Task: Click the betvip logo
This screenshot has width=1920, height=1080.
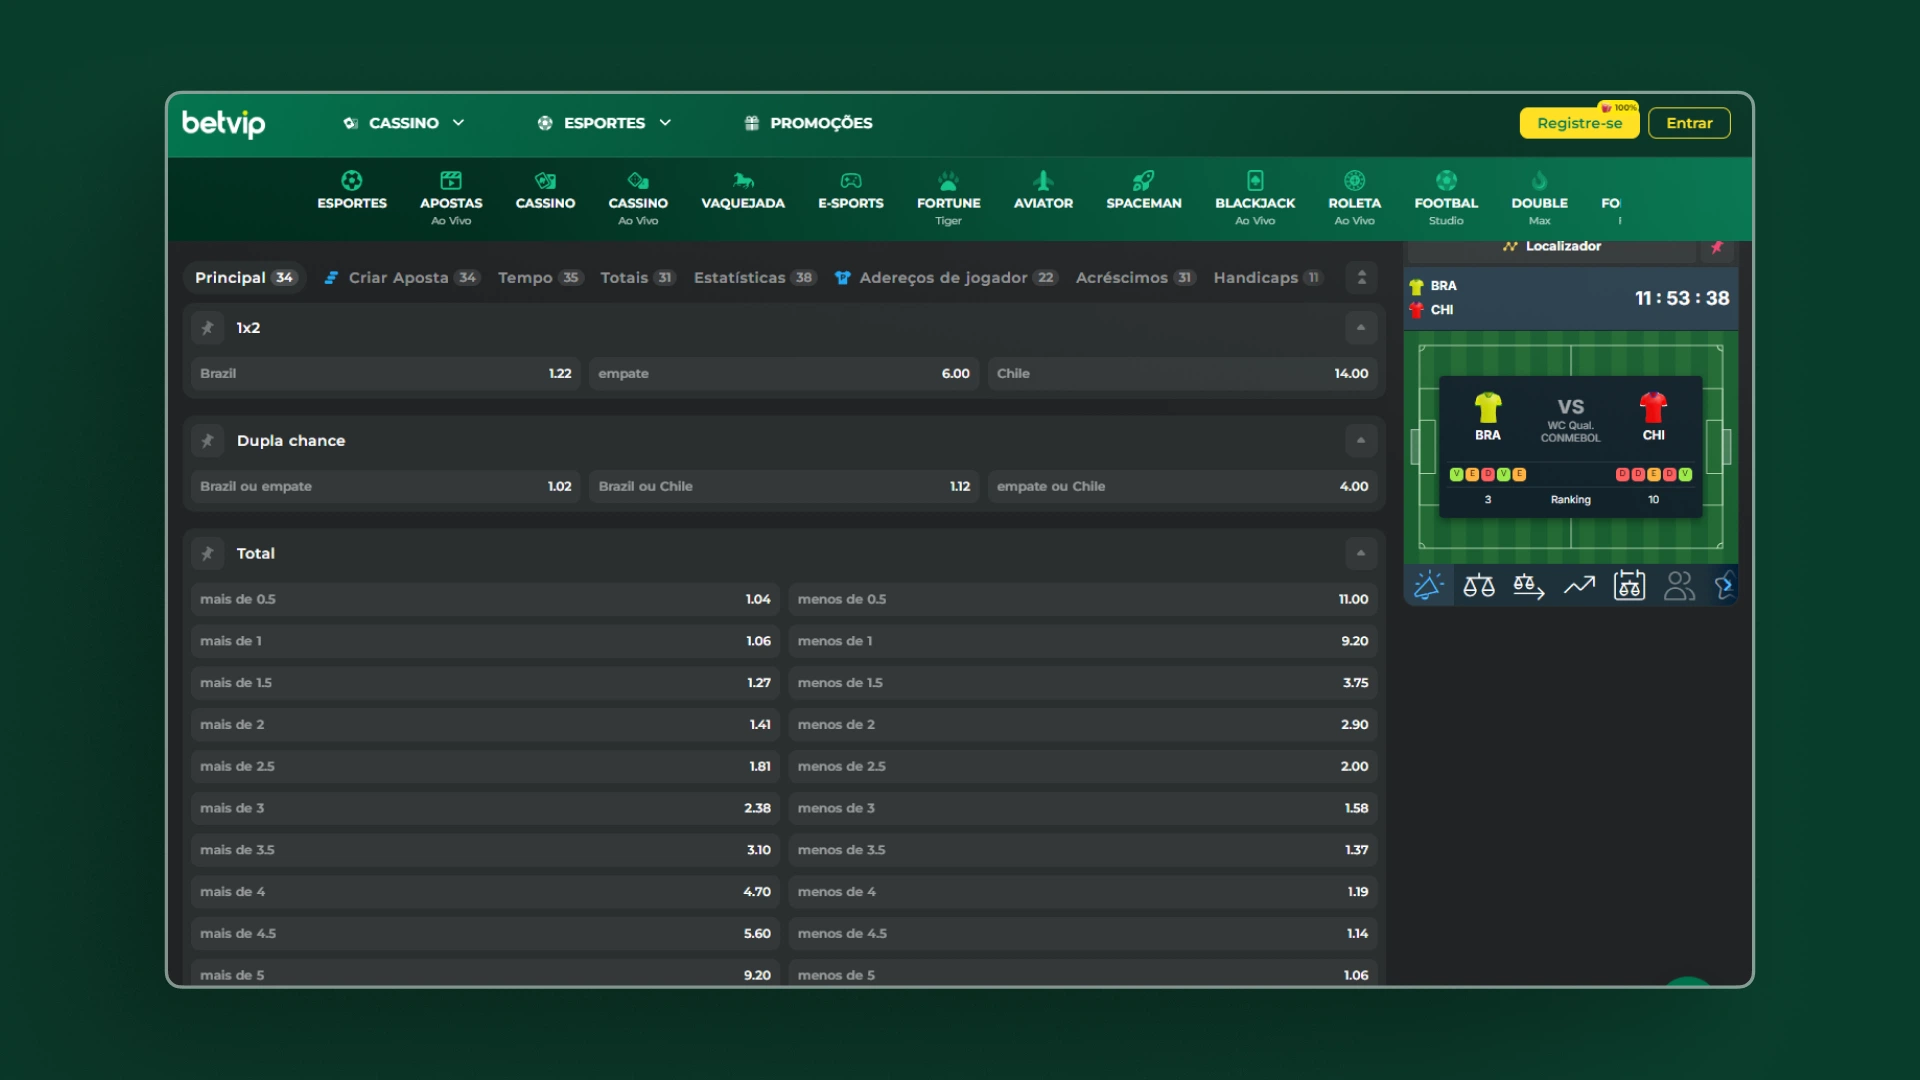Action: tap(223, 123)
